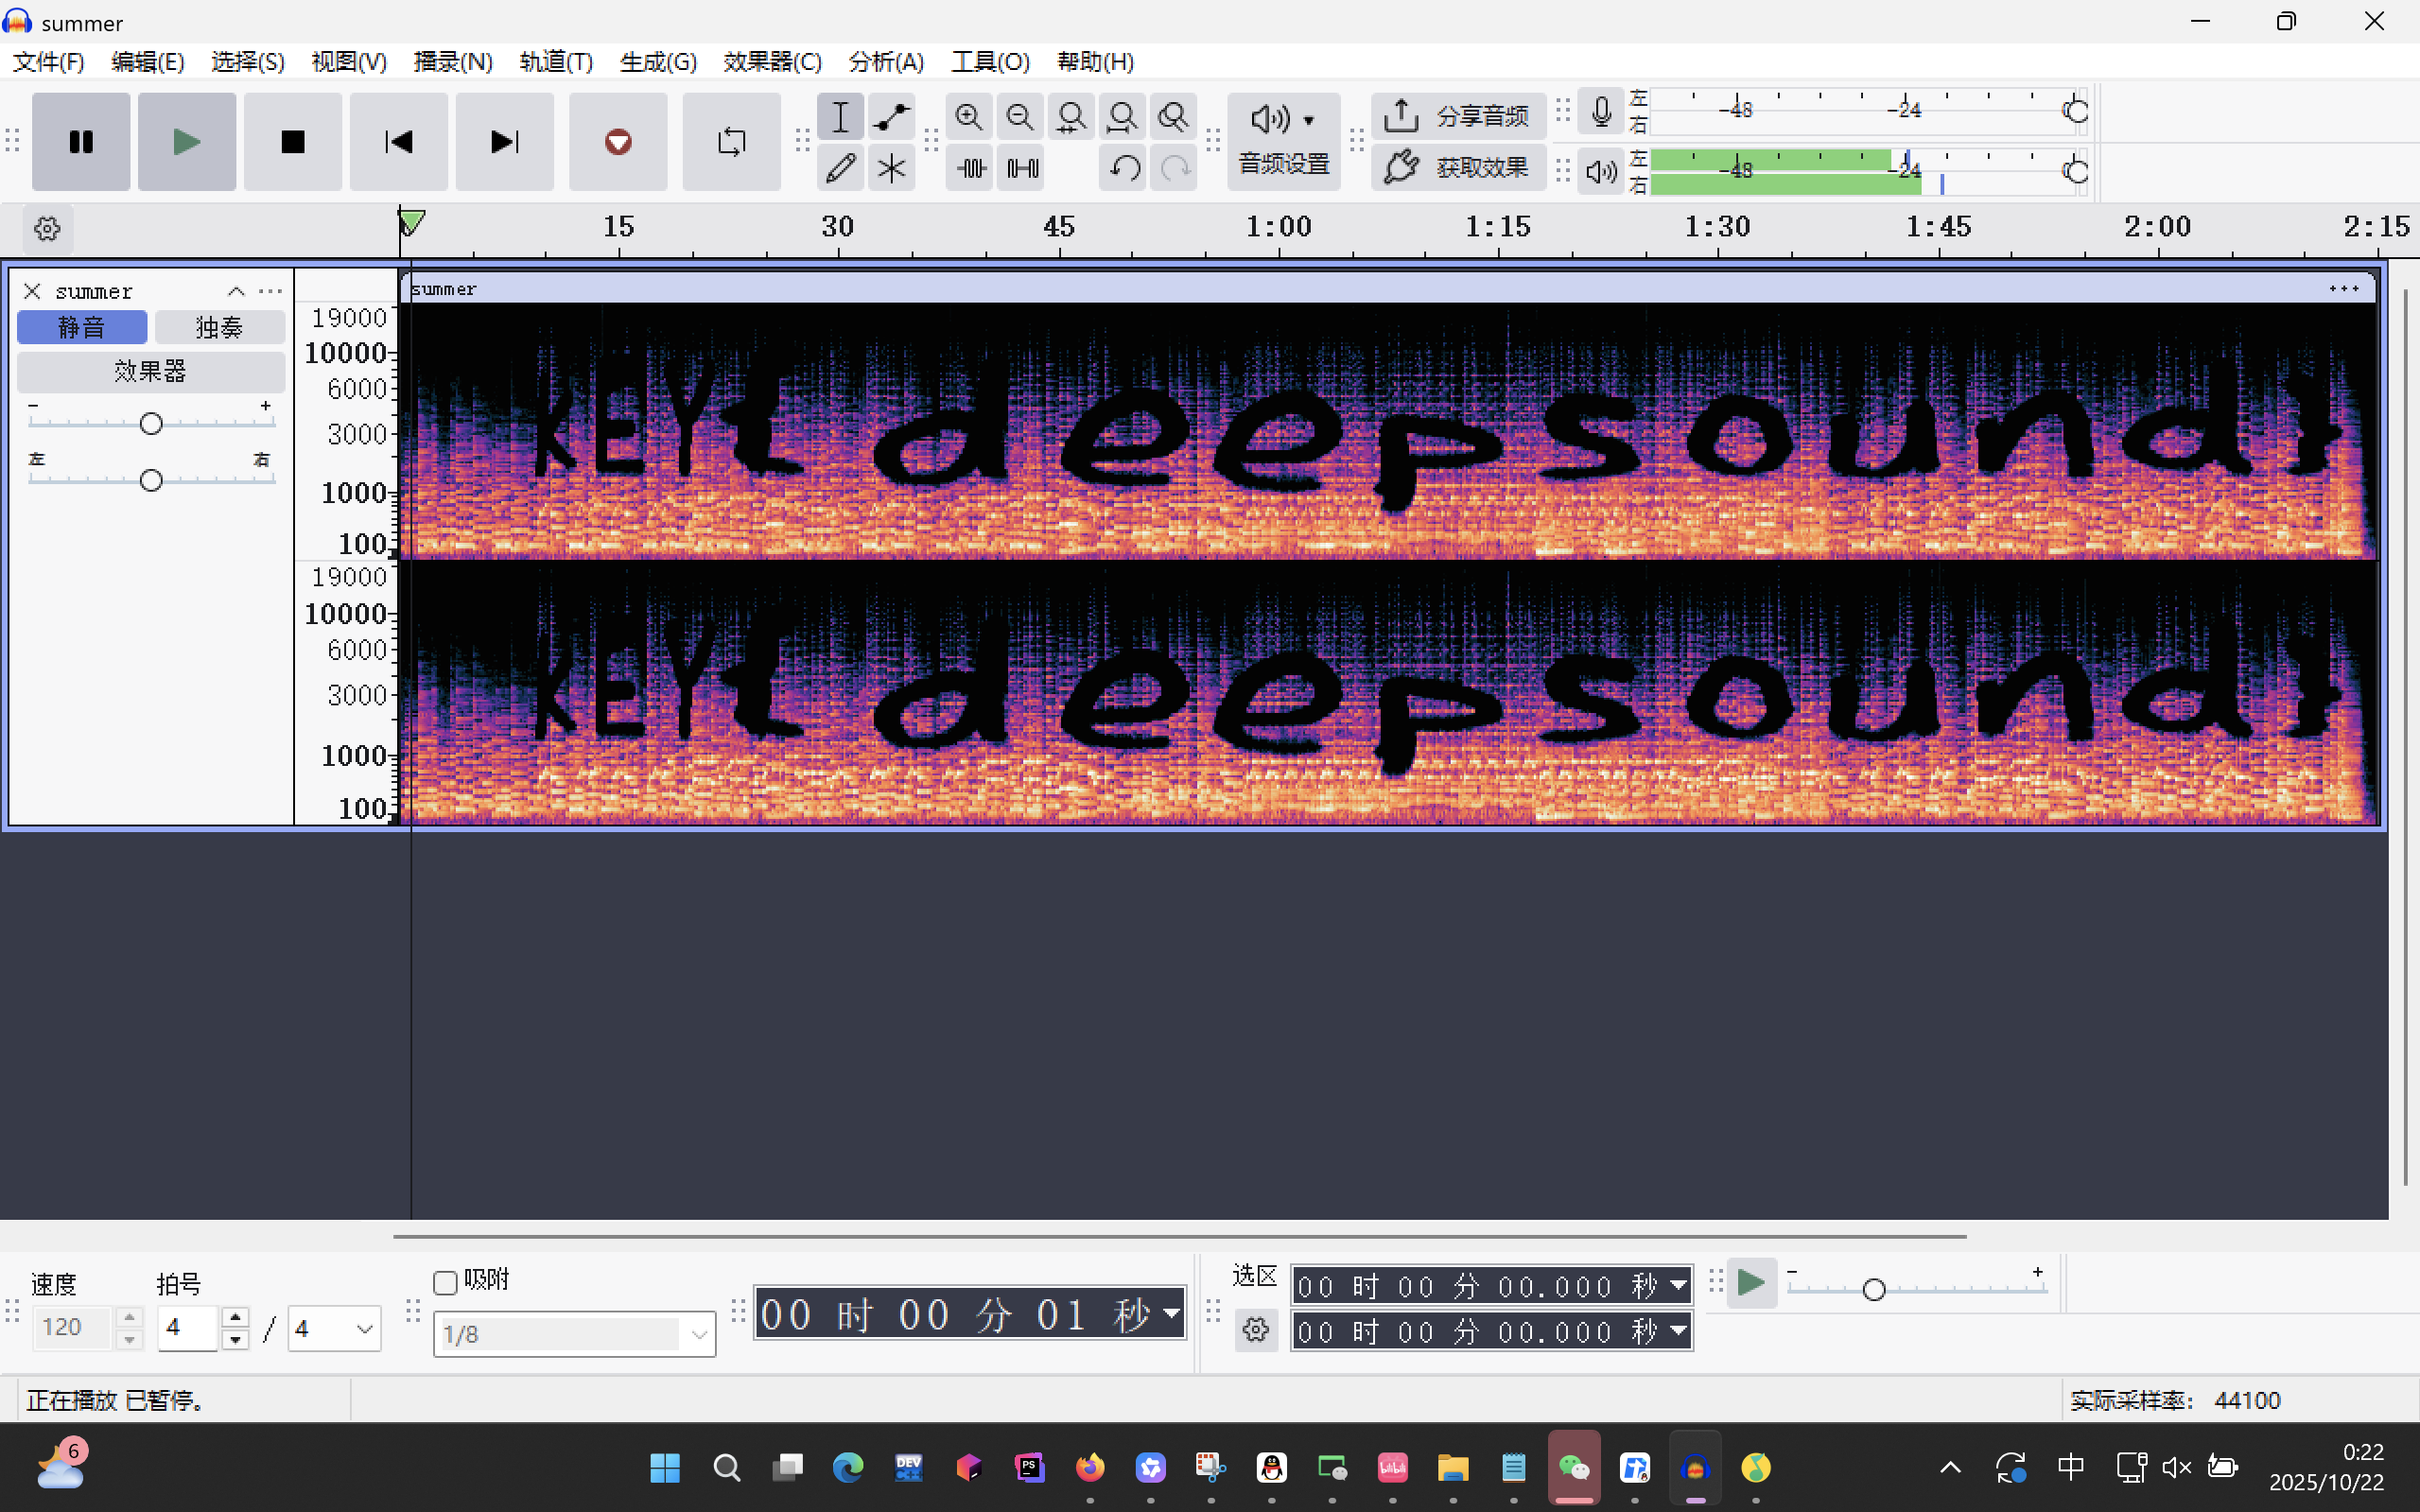The height and width of the screenshot is (1512, 2420).
Task: Skip to end of the project
Action: coord(505,142)
